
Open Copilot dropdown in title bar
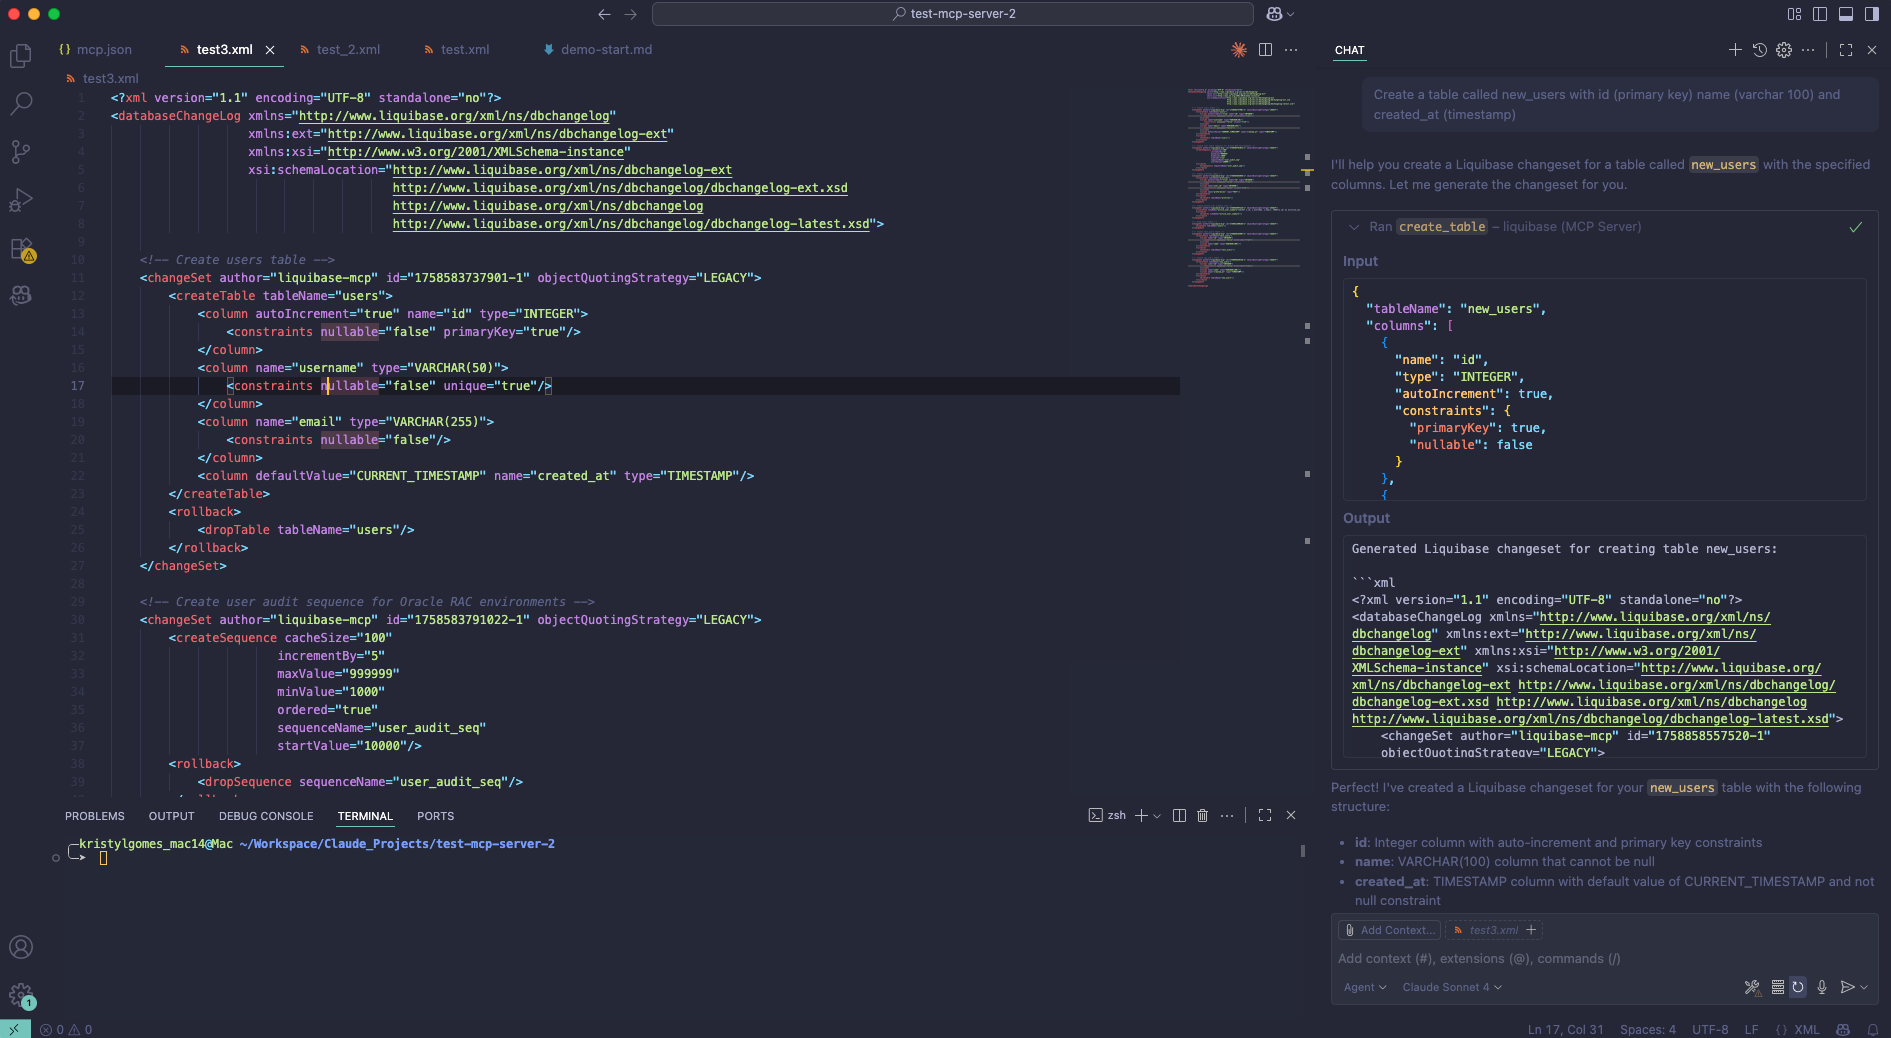click(1280, 14)
